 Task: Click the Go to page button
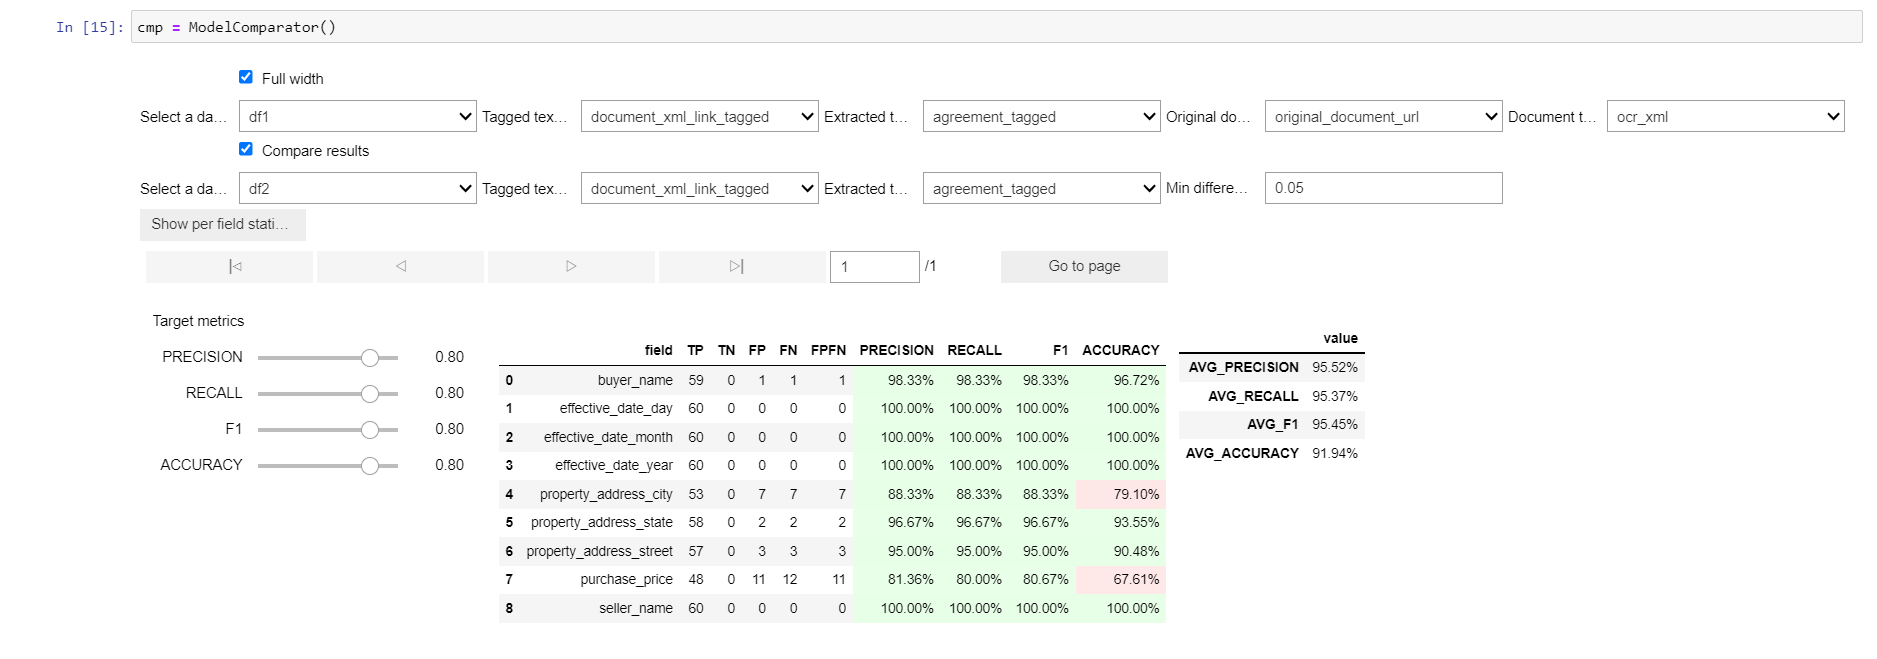(1084, 267)
